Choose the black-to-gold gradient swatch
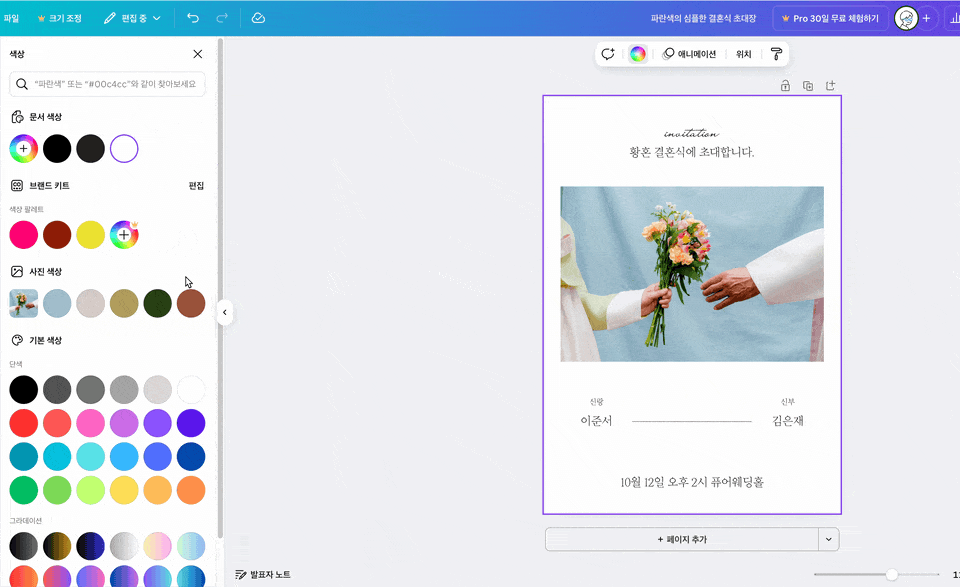The width and height of the screenshot is (960, 587). 57,546
